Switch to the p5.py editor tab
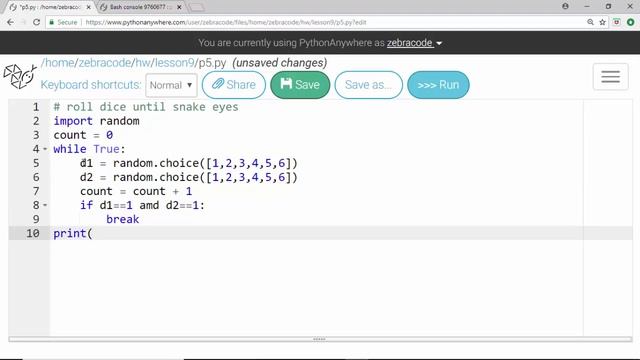This screenshot has width=640, height=360. pos(49,7)
